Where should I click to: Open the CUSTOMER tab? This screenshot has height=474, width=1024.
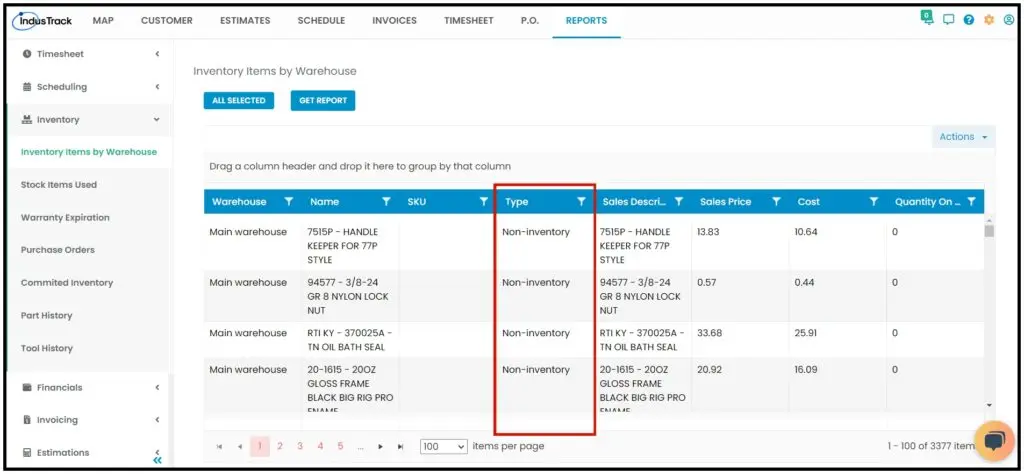(167, 20)
